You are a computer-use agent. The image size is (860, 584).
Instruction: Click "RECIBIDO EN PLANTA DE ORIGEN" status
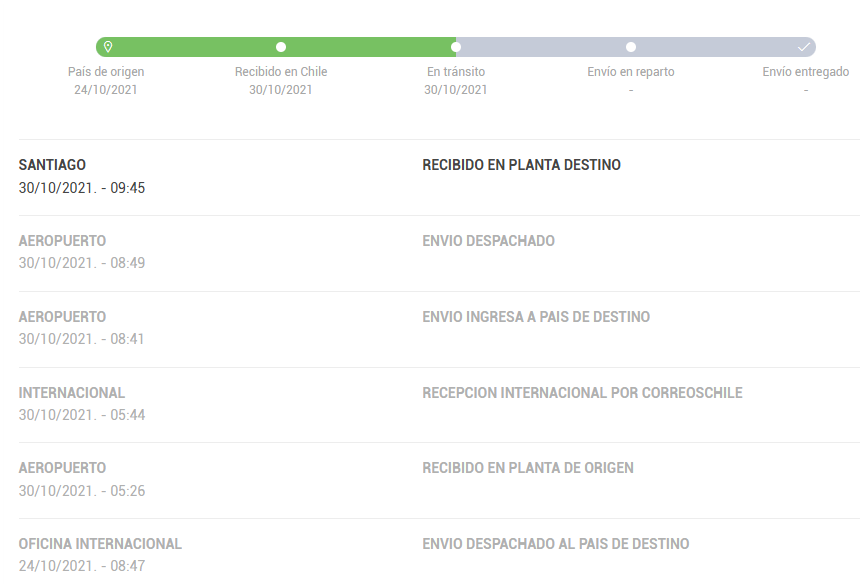click(x=528, y=468)
